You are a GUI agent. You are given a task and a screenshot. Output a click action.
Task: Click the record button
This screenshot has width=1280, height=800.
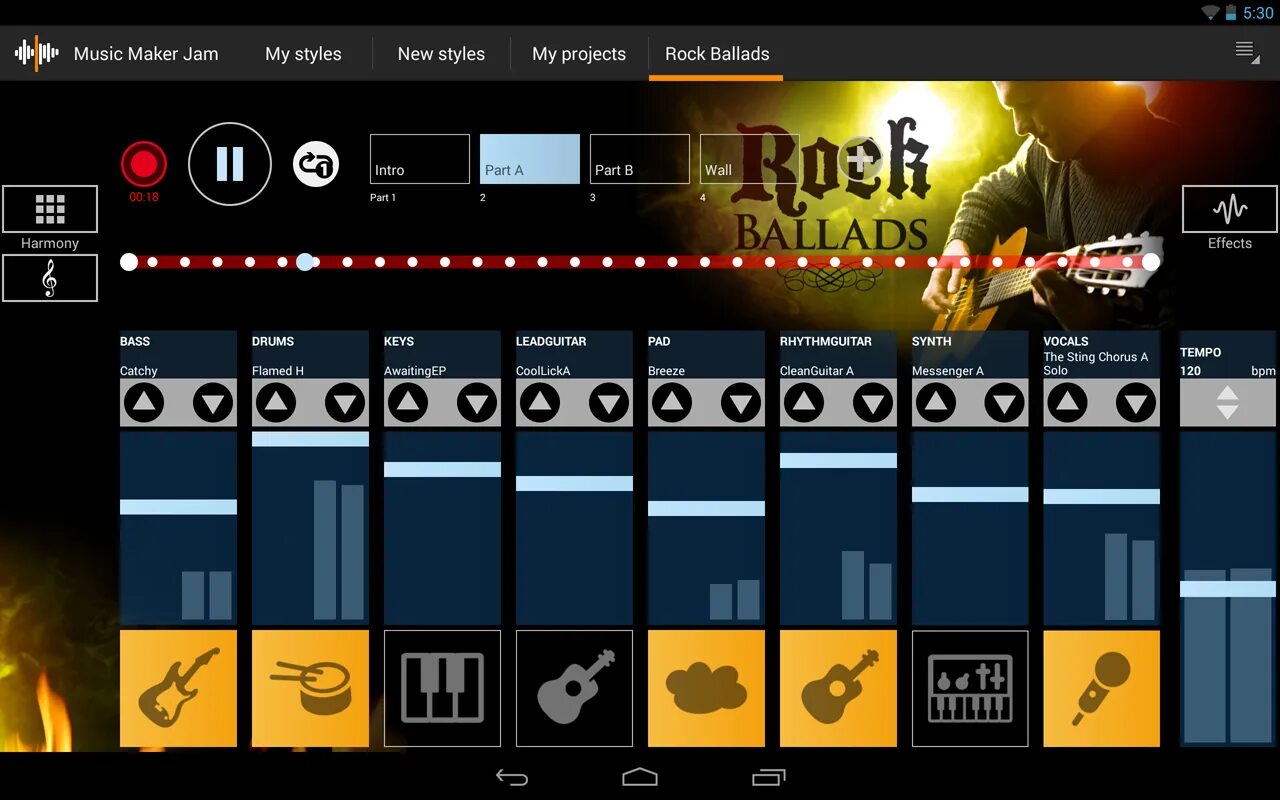point(144,165)
